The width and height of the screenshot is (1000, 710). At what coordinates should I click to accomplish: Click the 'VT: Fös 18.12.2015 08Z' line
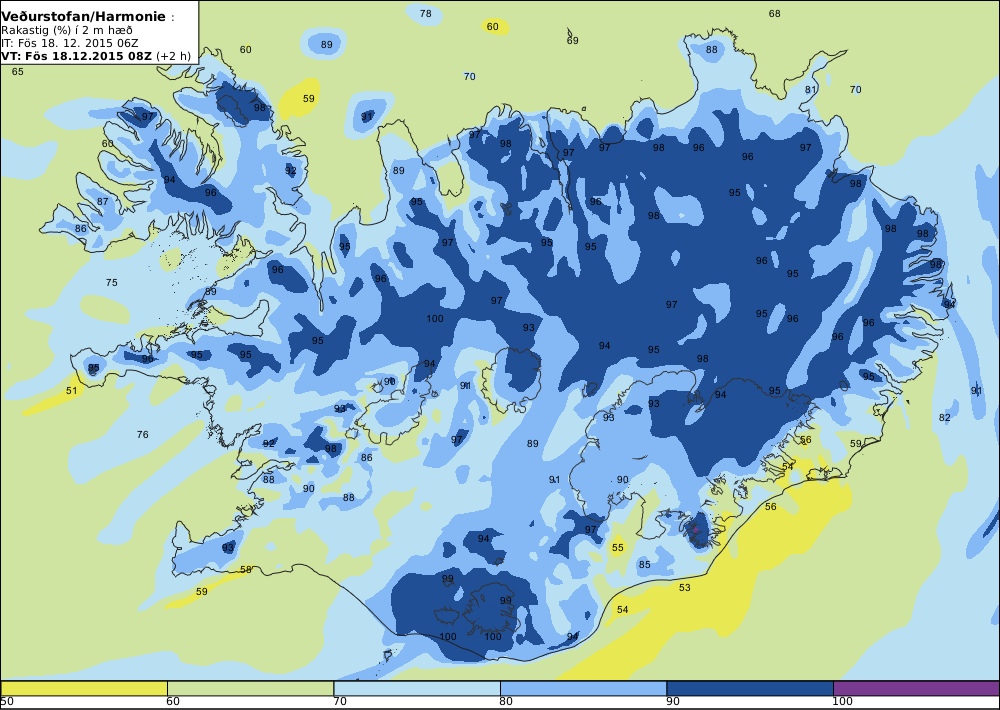pos(77,55)
